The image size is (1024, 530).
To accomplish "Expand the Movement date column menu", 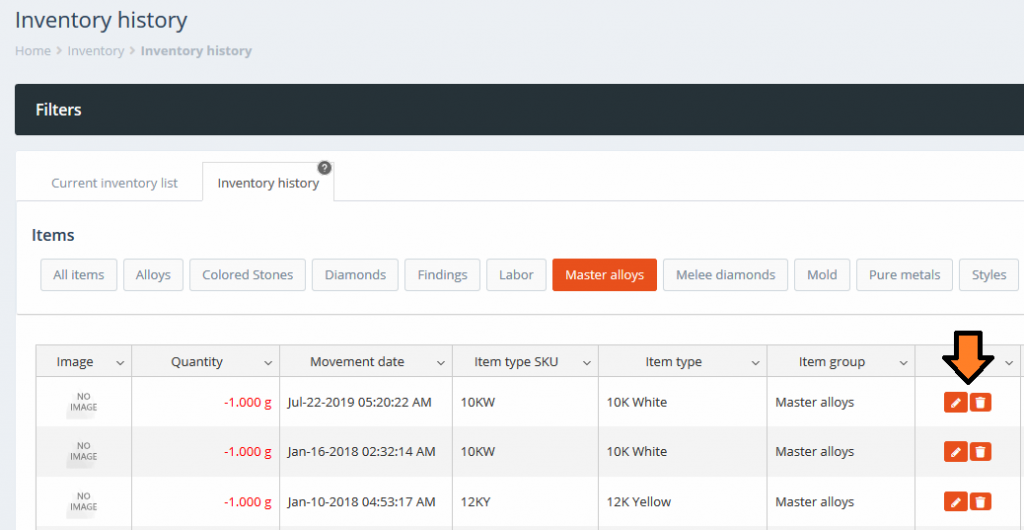I will 440,362.
